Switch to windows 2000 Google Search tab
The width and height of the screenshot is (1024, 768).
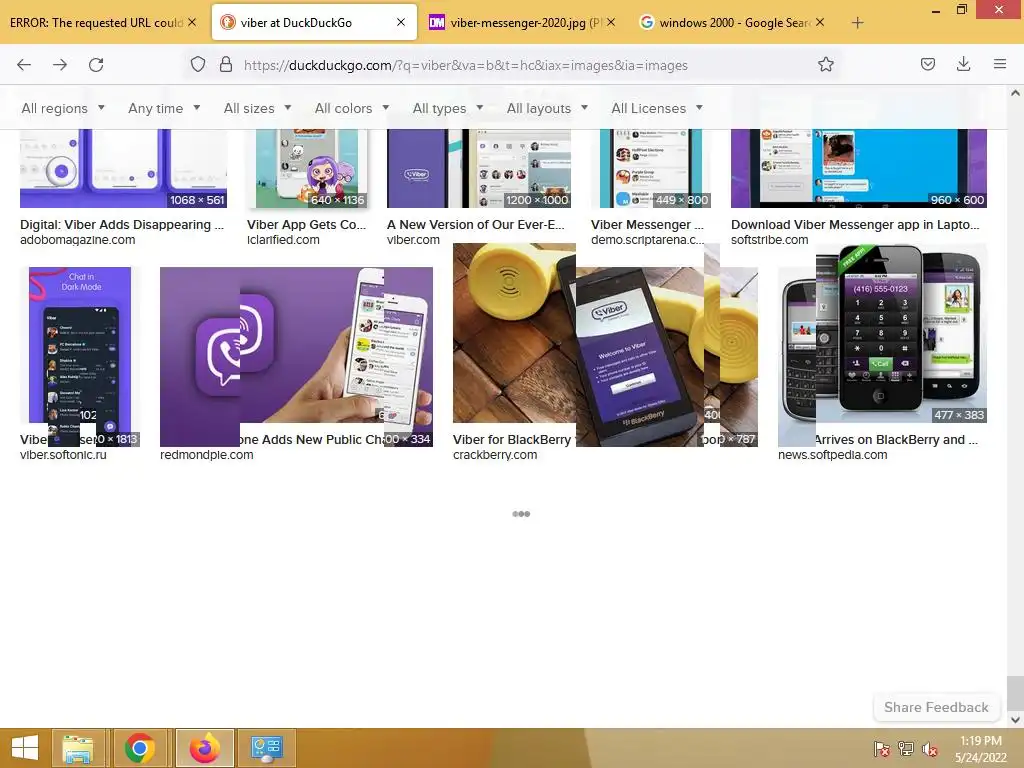[x=733, y=22]
